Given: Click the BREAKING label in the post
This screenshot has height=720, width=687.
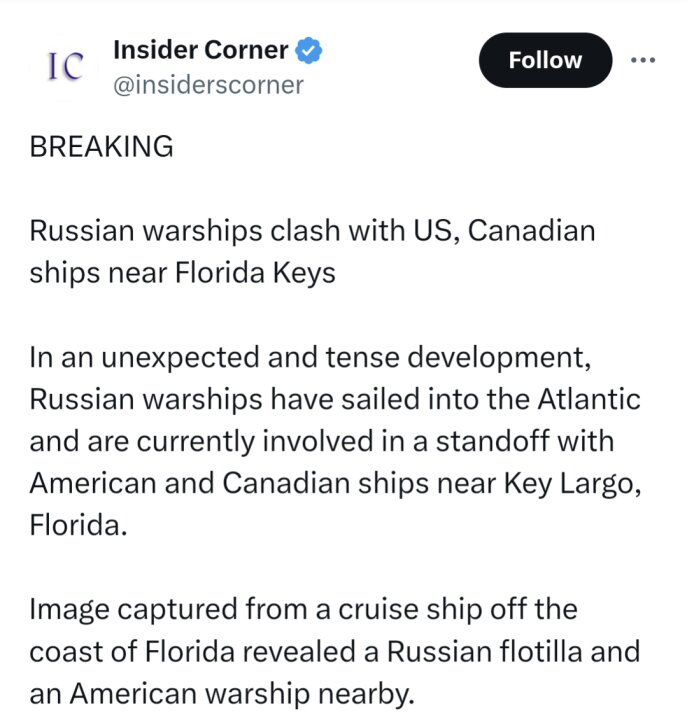Looking at the screenshot, I should click(101, 146).
